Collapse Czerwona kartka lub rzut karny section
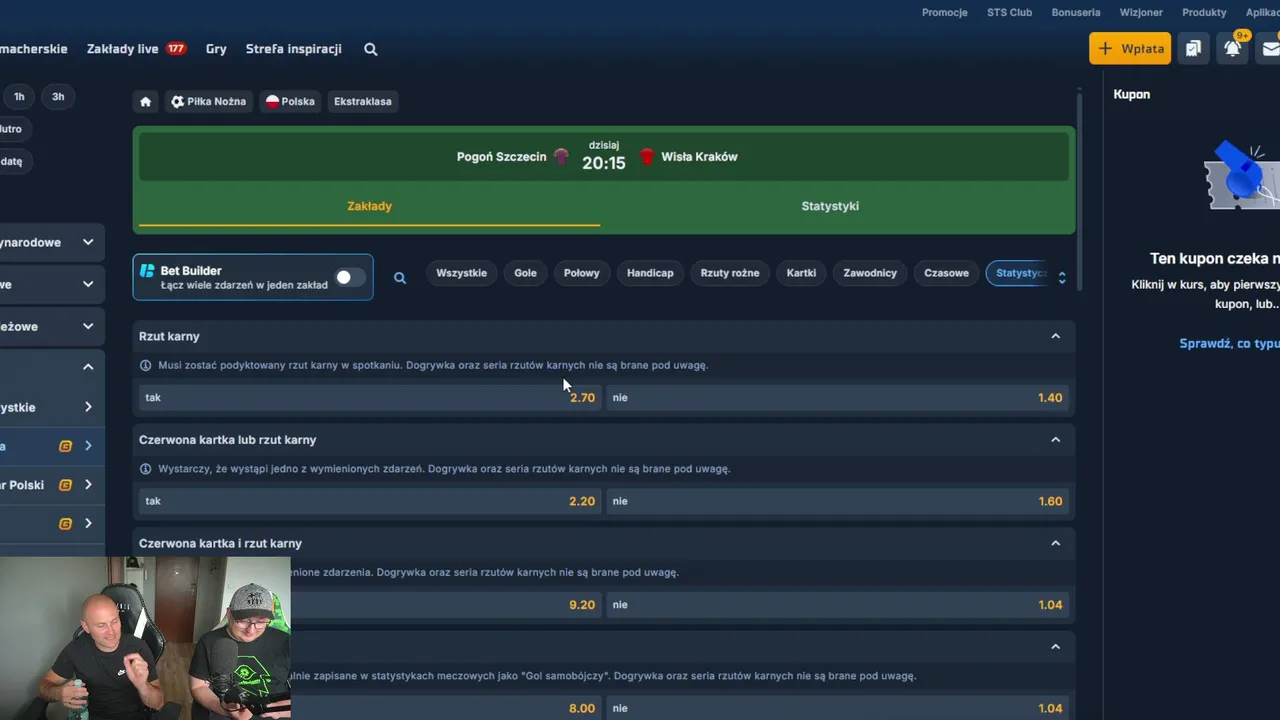The image size is (1280, 720). [1055, 440]
